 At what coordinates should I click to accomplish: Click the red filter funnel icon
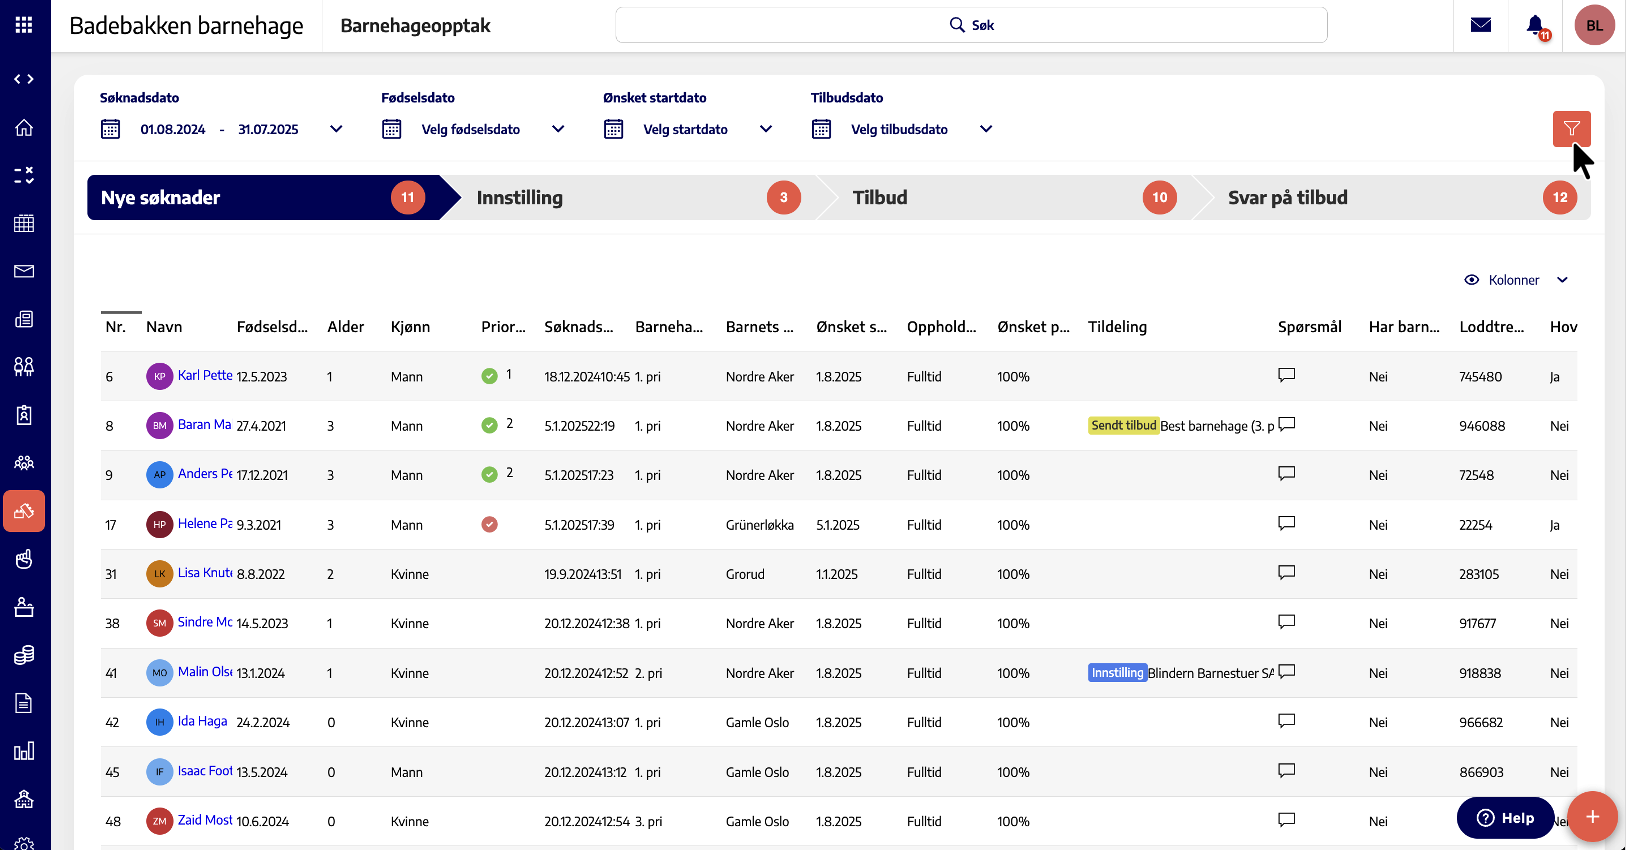(x=1571, y=129)
